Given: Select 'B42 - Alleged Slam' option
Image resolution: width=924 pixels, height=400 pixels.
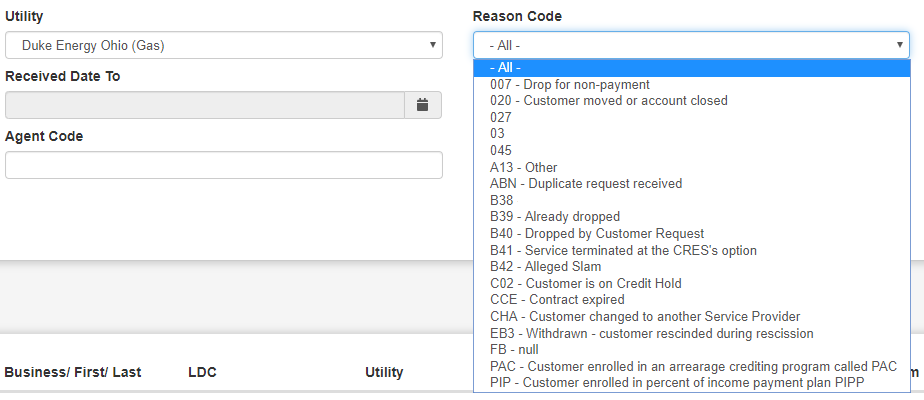Looking at the screenshot, I should tap(692, 267).
